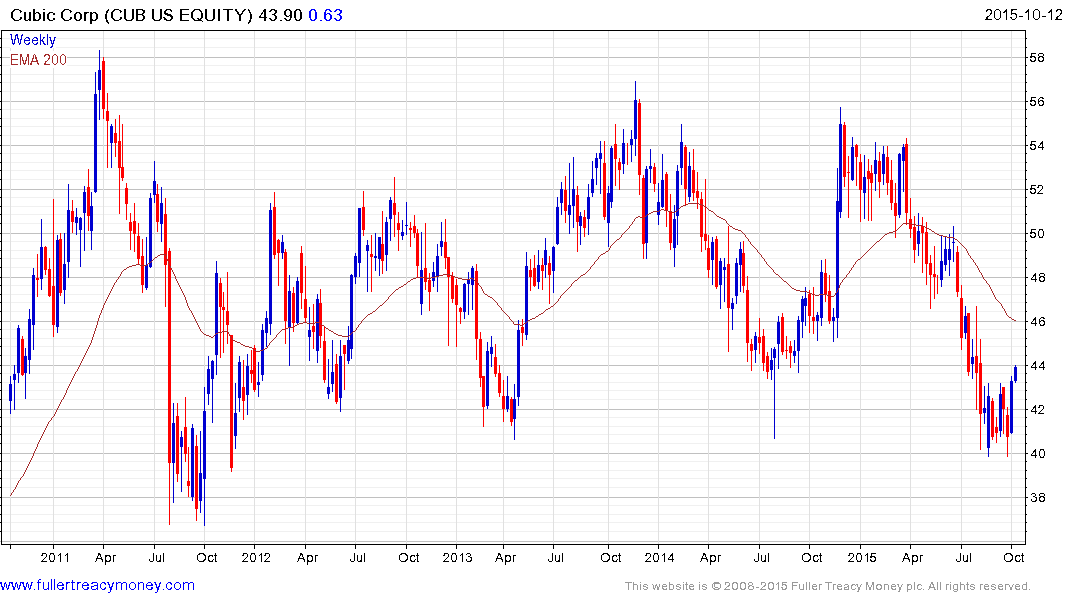Select the 2015 year axis label
1075x600 pixels.
click(x=862, y=557)
